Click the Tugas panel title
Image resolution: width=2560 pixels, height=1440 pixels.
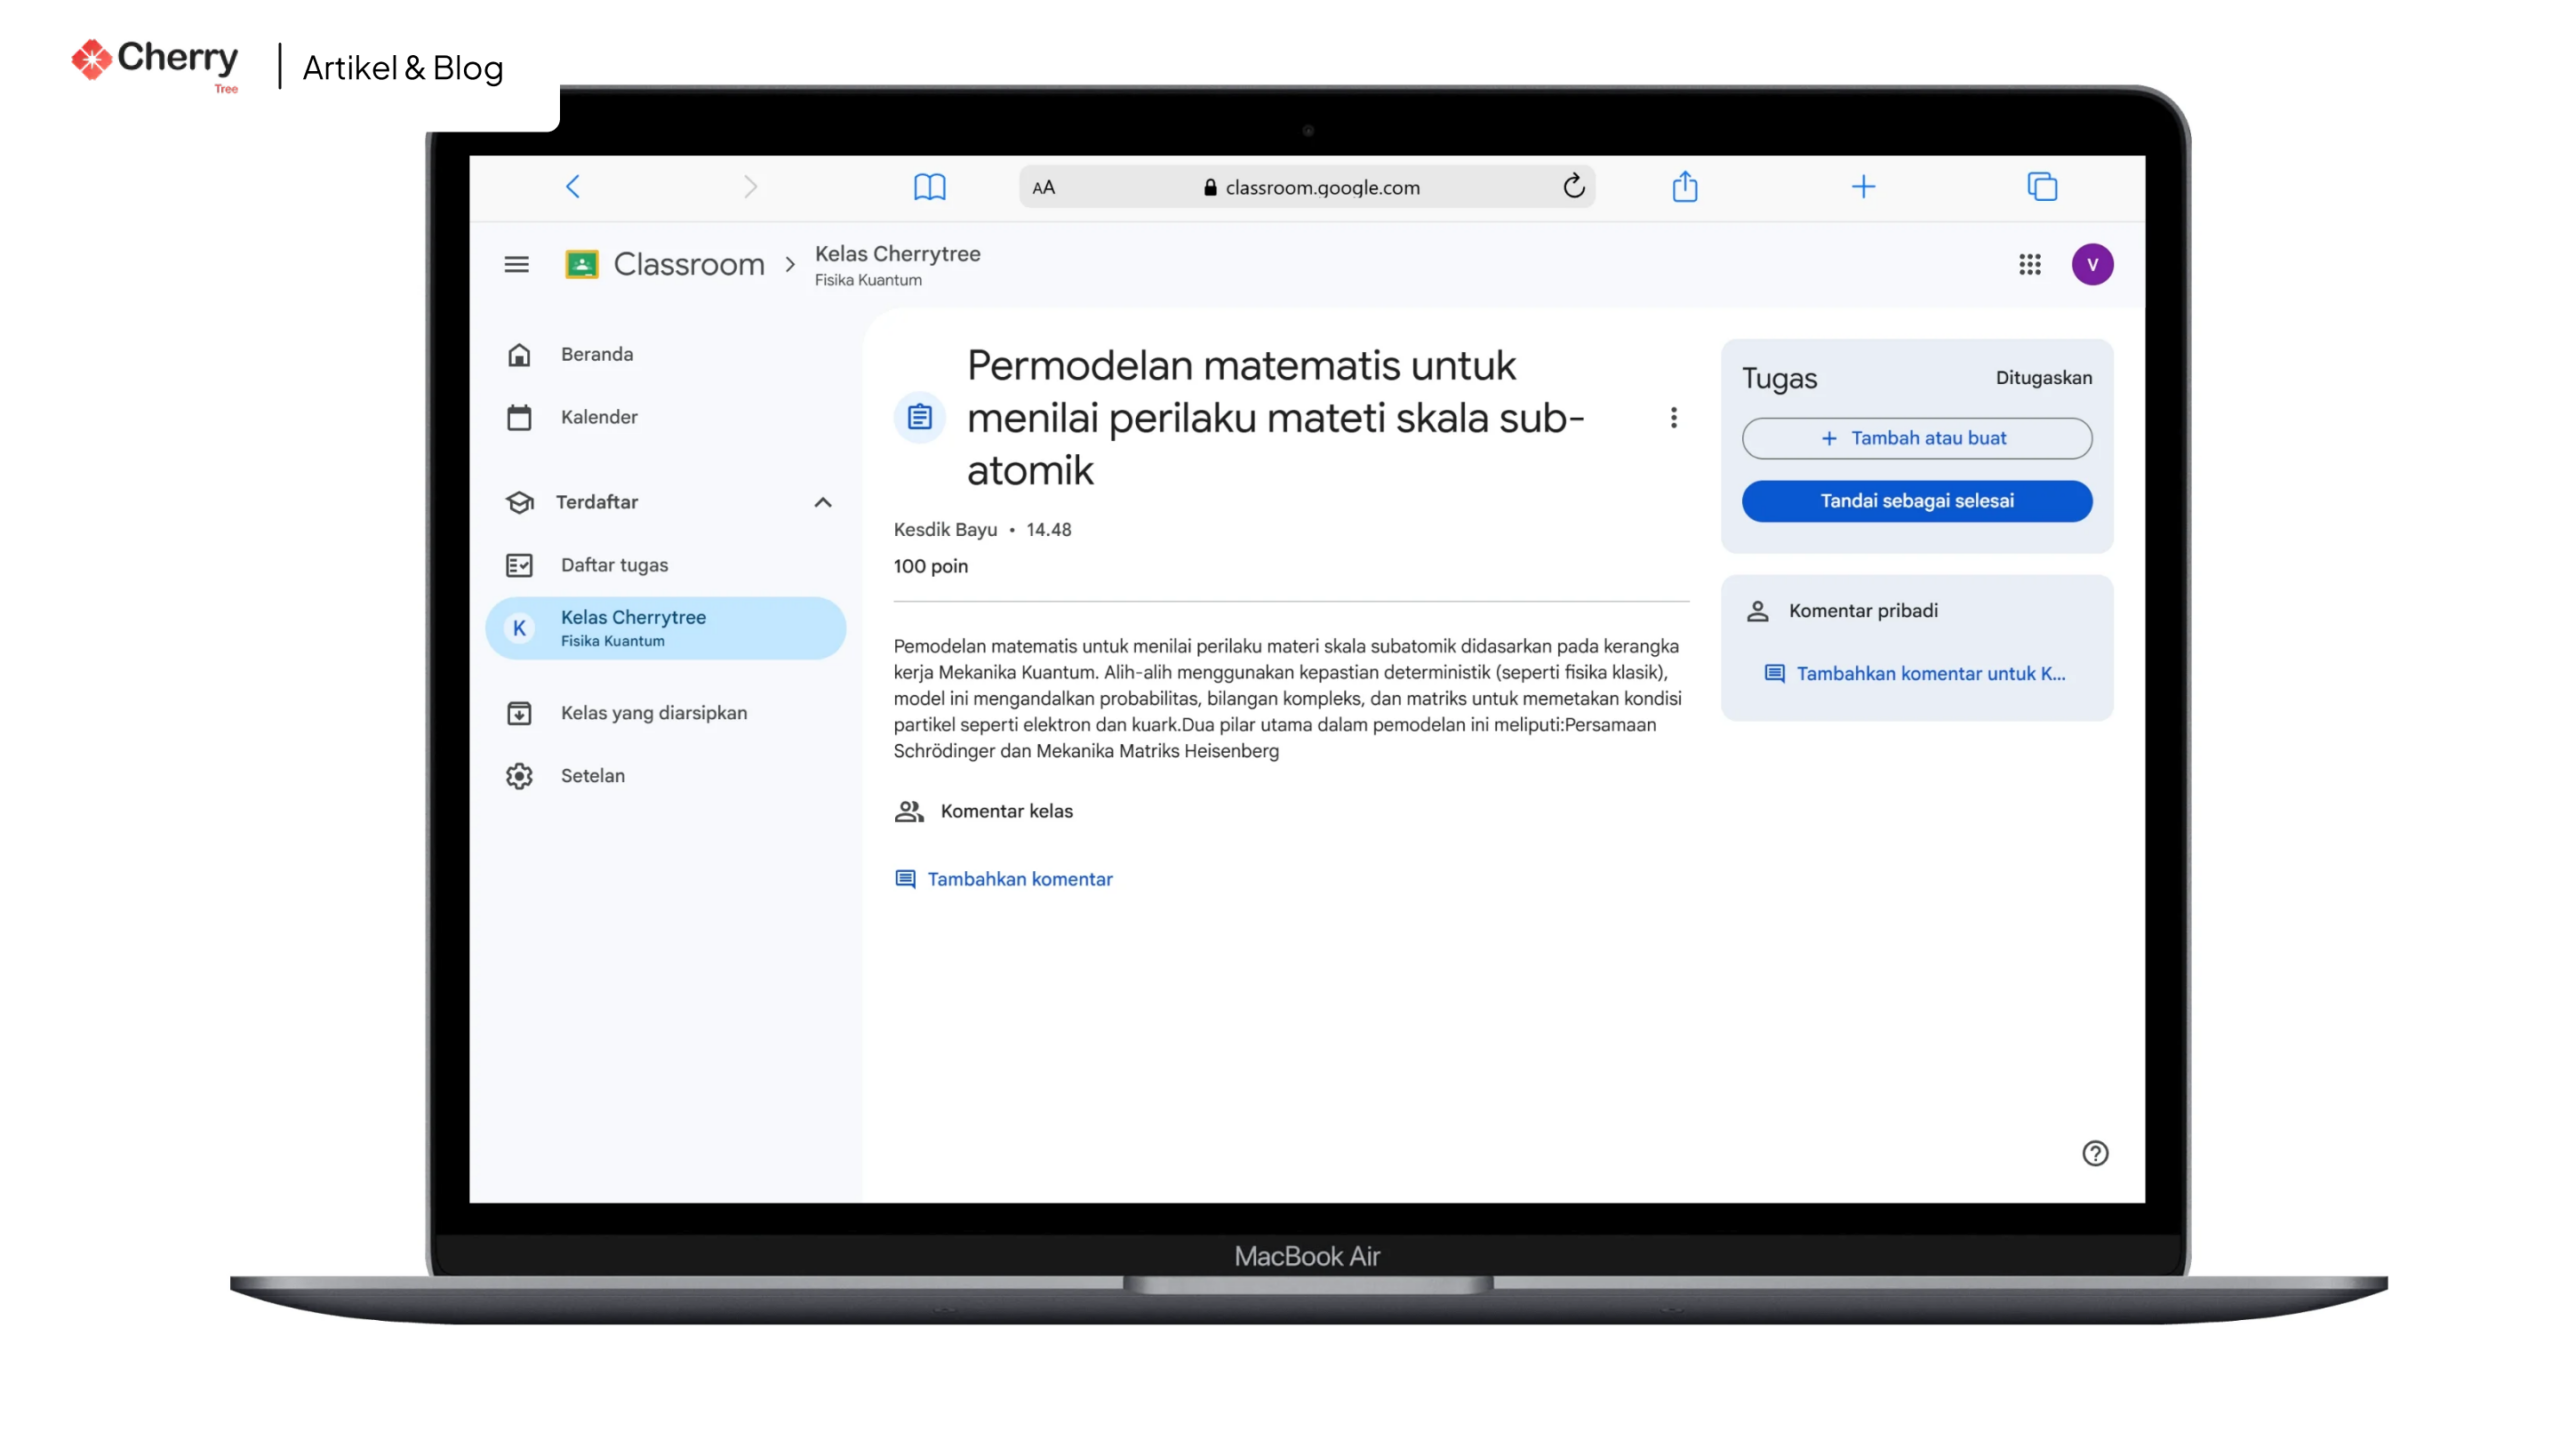[1779, 379]
